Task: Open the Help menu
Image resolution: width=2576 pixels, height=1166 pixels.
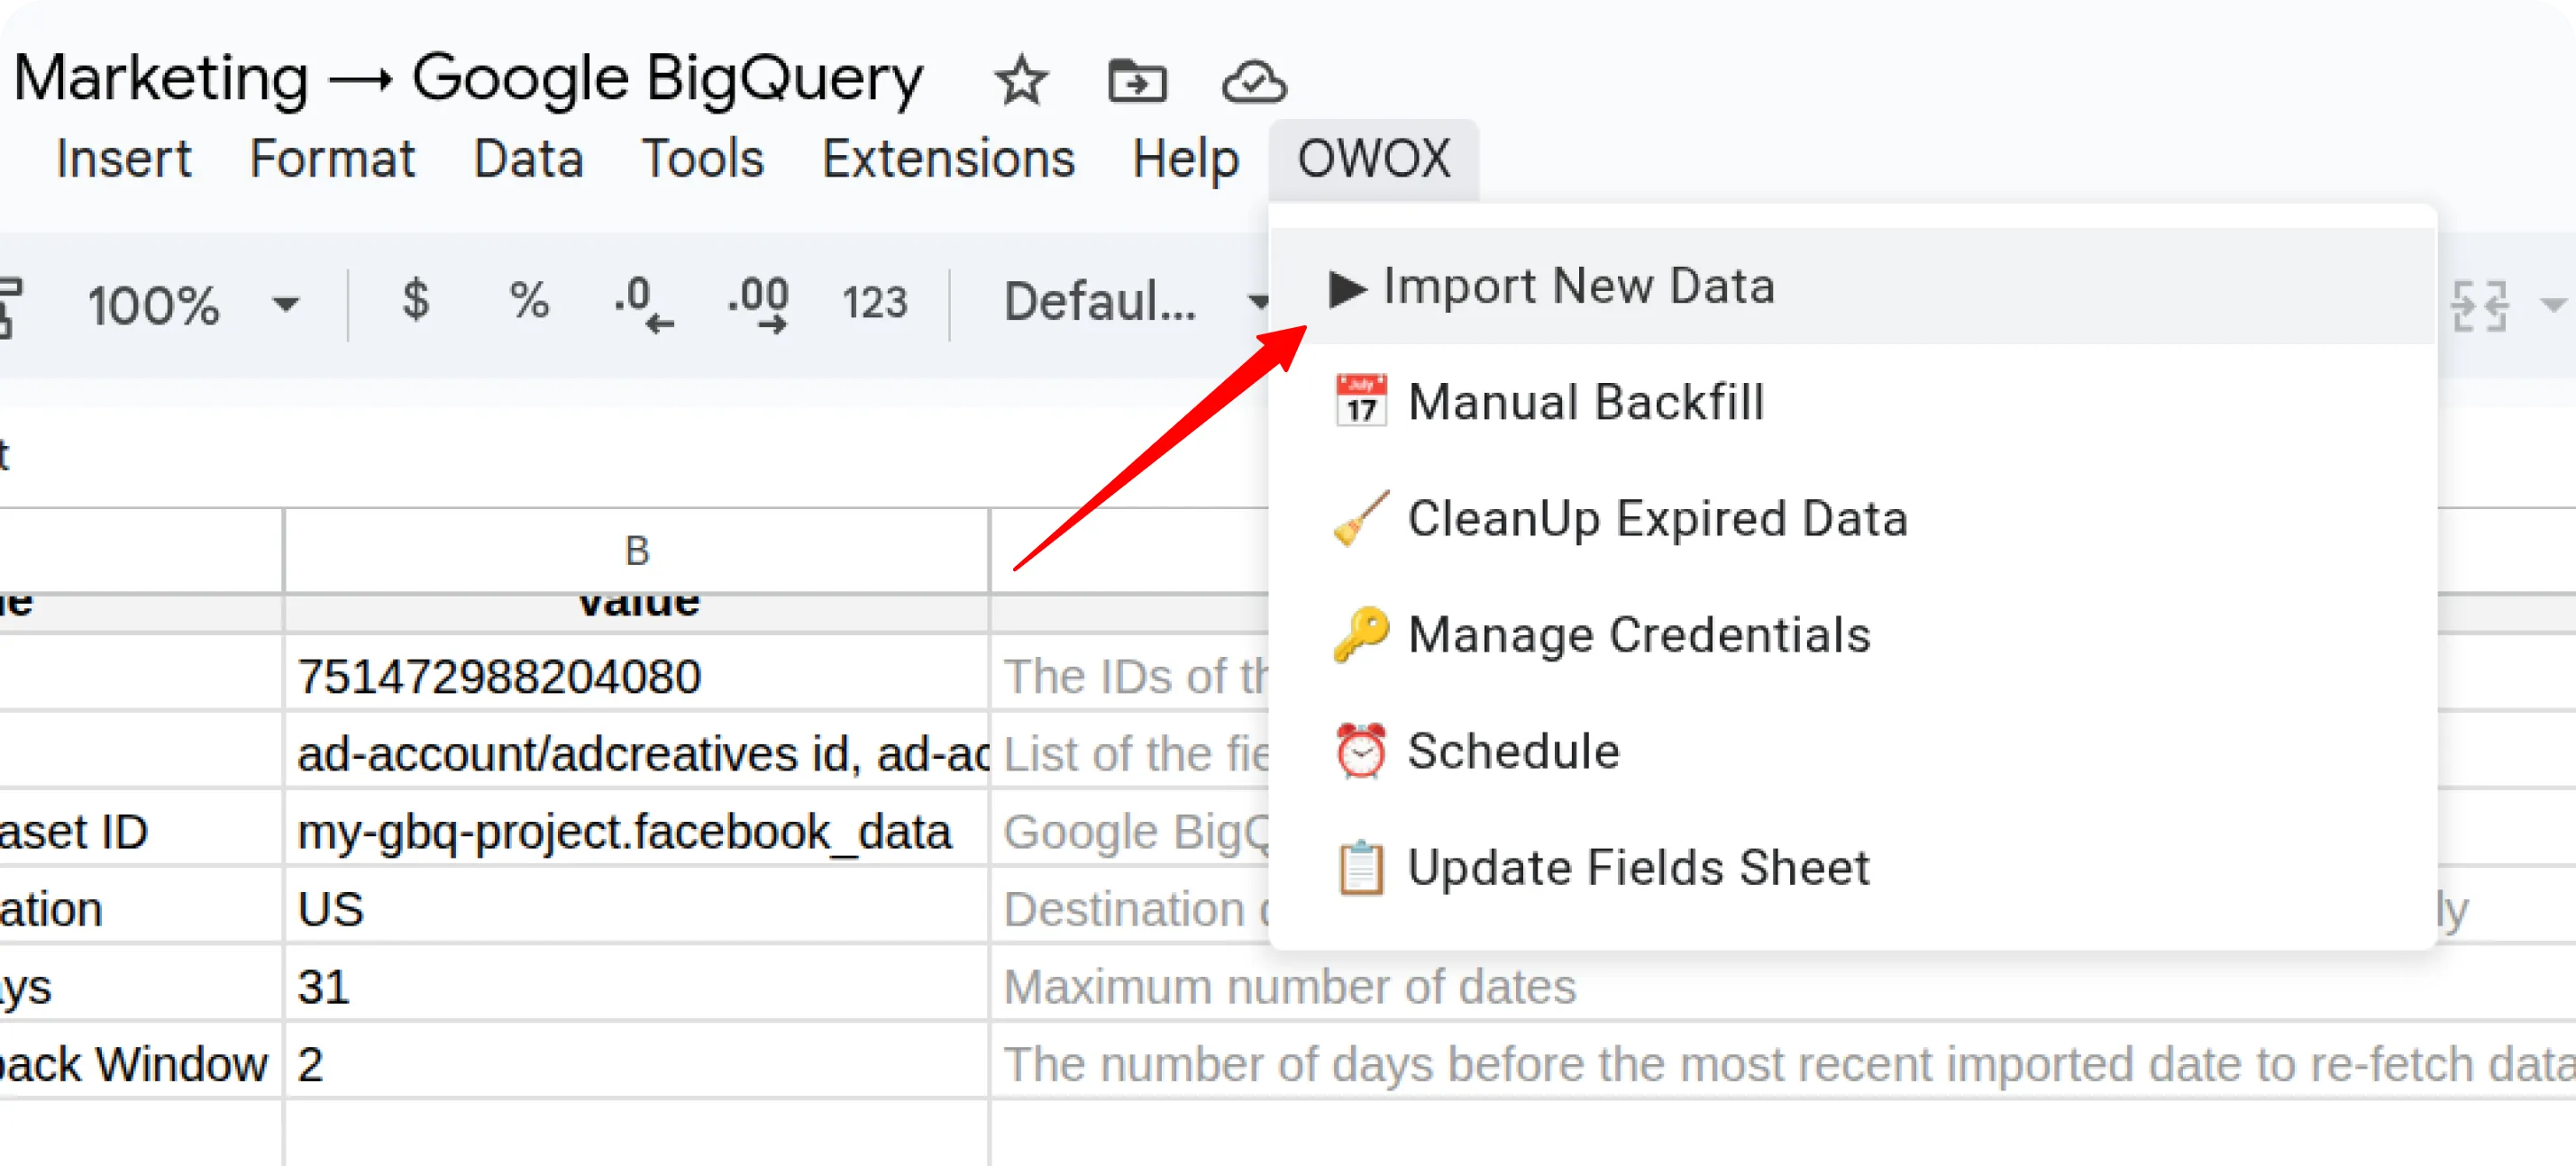Action: tap(1186, 158)
